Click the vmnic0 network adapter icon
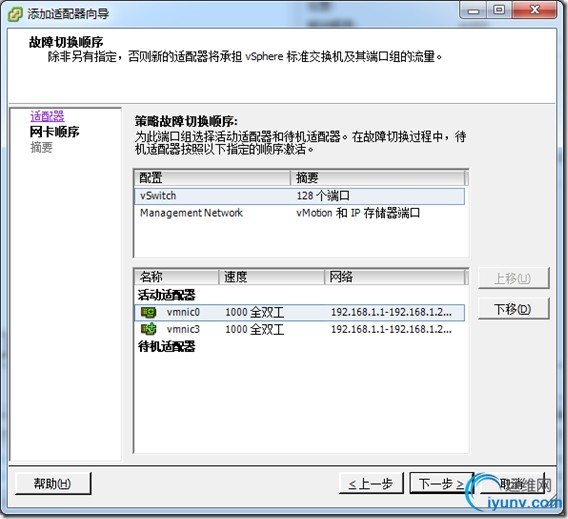Screen dimensions: 568x519 point(148,313)
